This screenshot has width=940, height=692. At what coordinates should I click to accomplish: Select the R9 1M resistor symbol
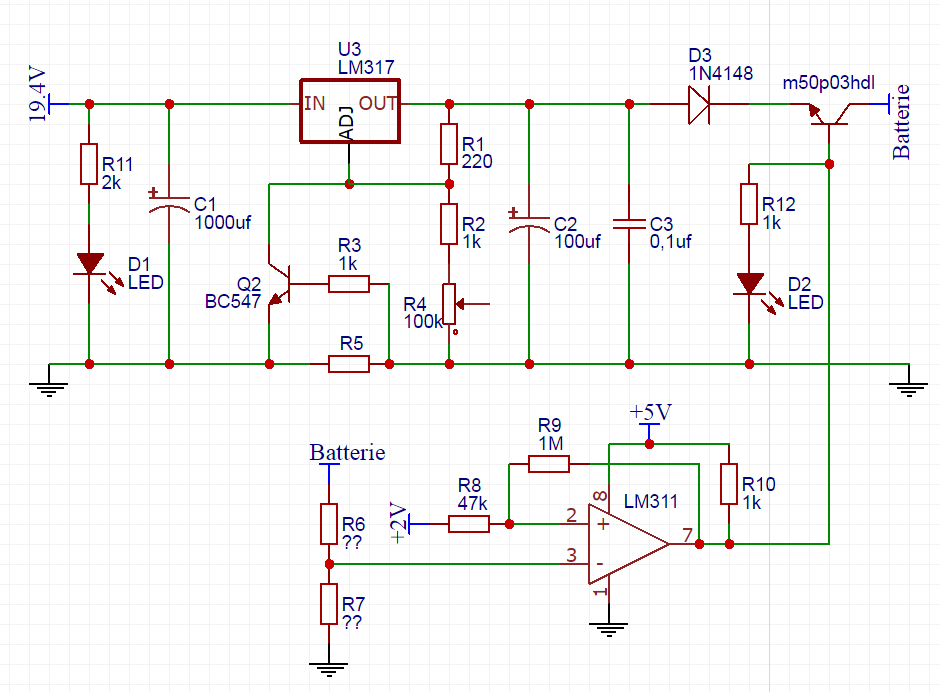tap(549, 464)
